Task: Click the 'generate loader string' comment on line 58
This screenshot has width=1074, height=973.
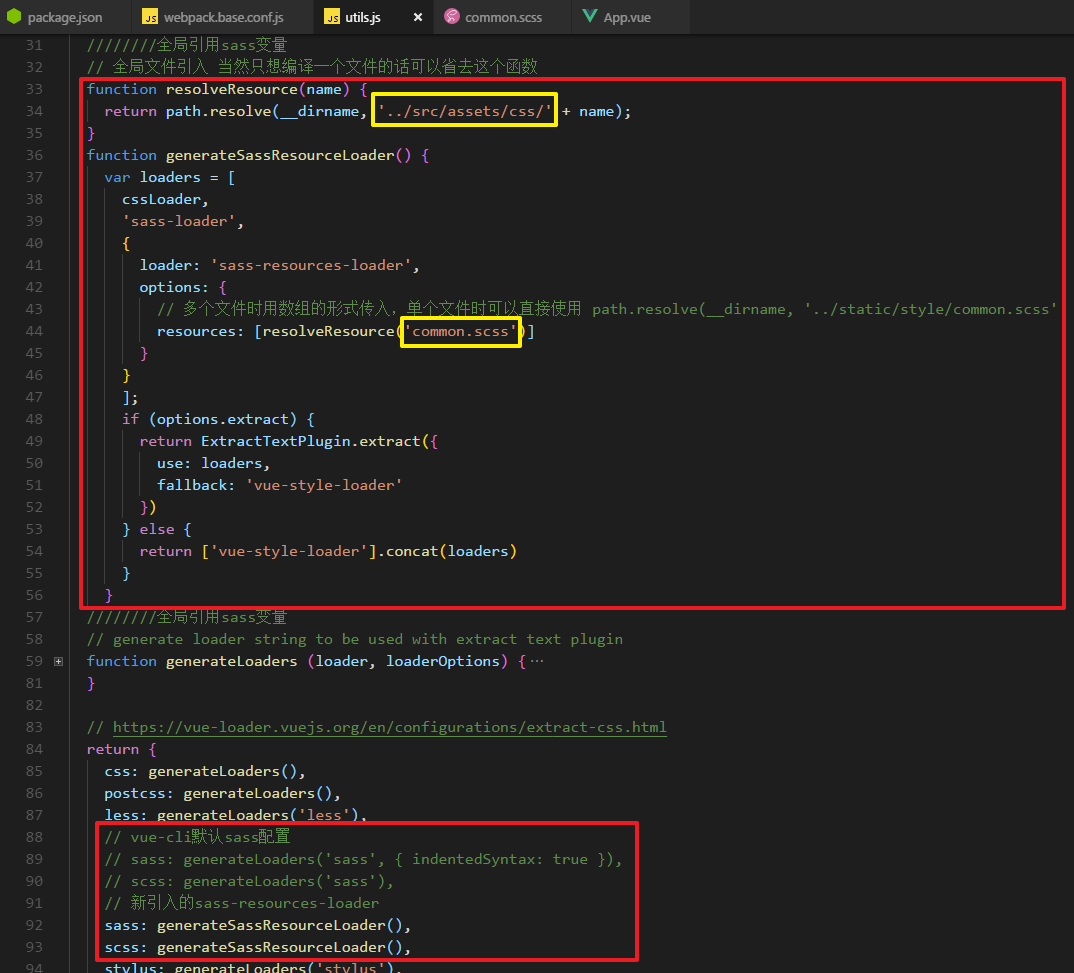Action: pos(355,639)
